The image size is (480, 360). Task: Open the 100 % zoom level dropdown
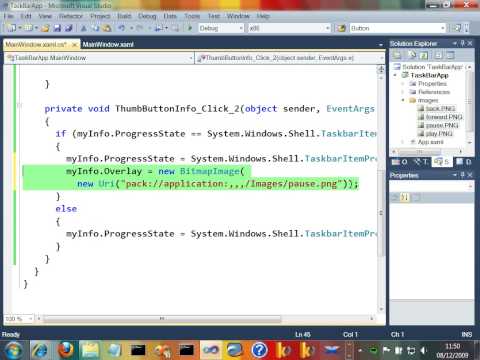(30, 319)
